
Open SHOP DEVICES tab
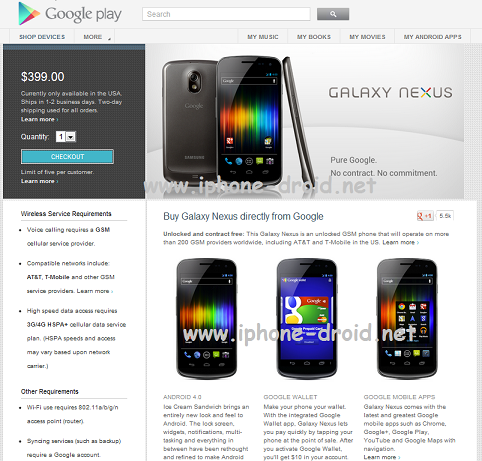click(42, 37)
